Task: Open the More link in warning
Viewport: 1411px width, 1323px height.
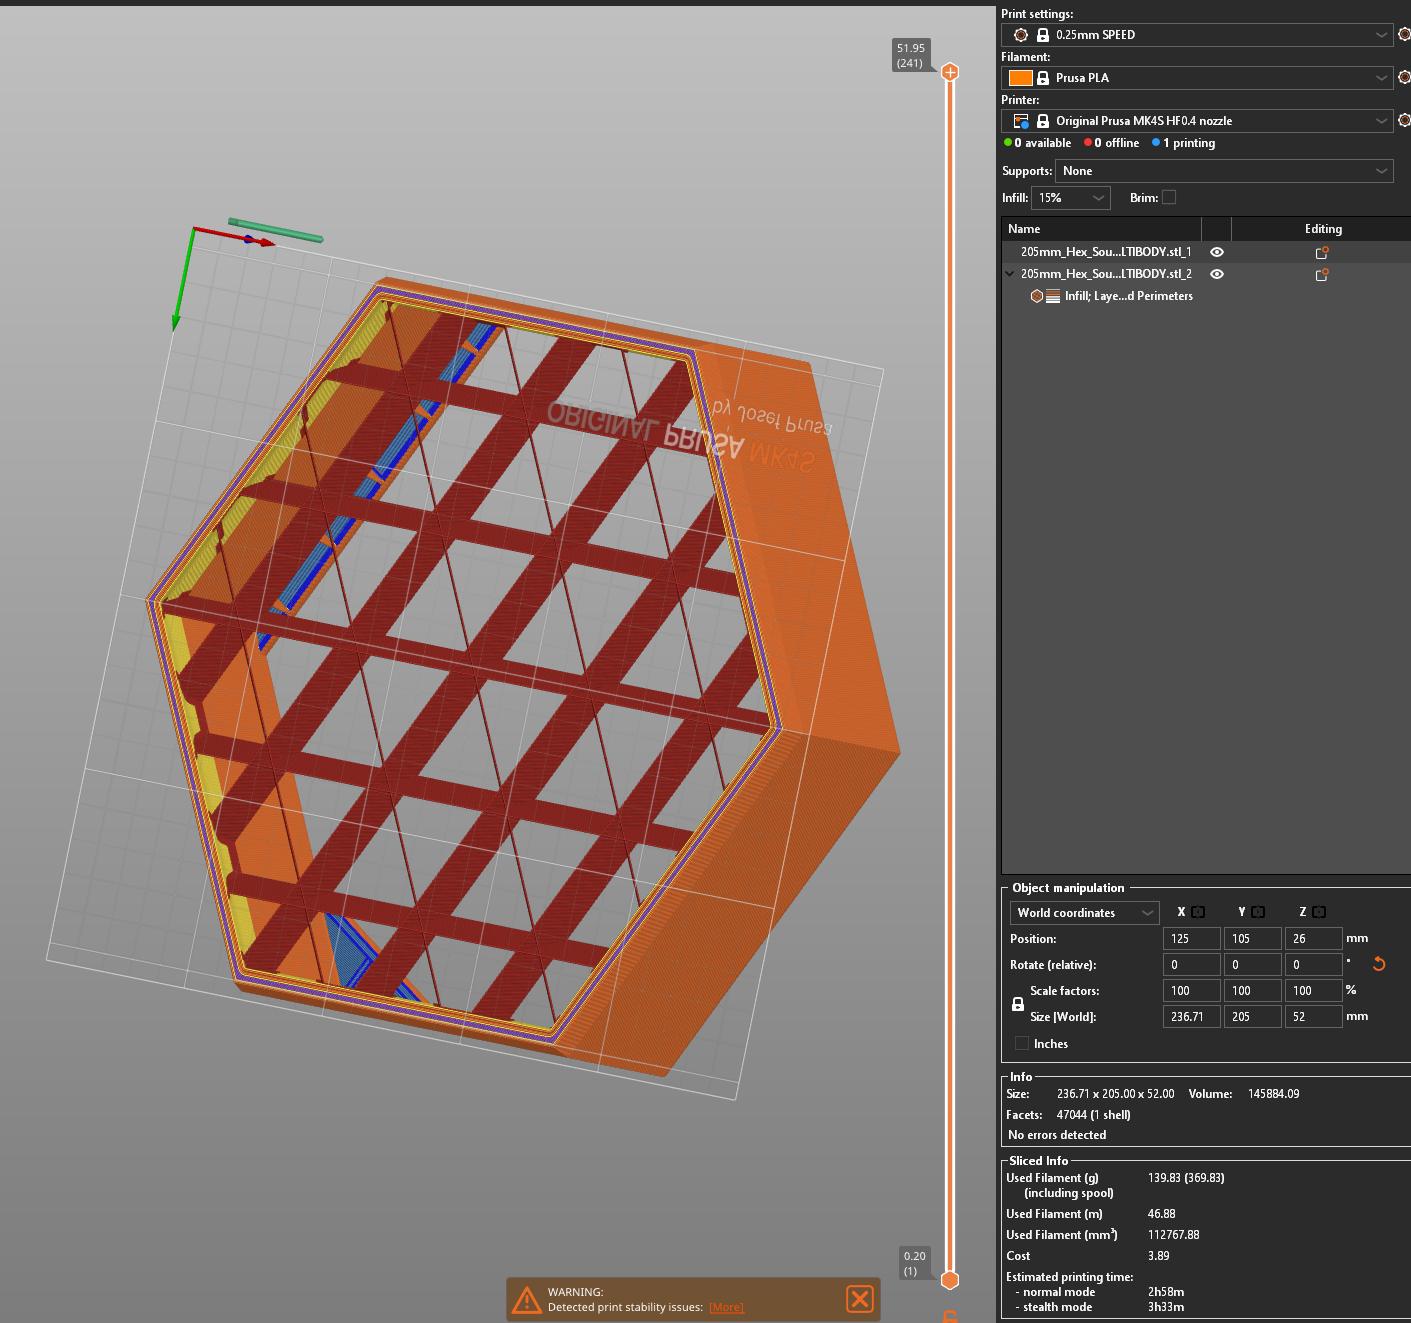Action: (726, 1307)
